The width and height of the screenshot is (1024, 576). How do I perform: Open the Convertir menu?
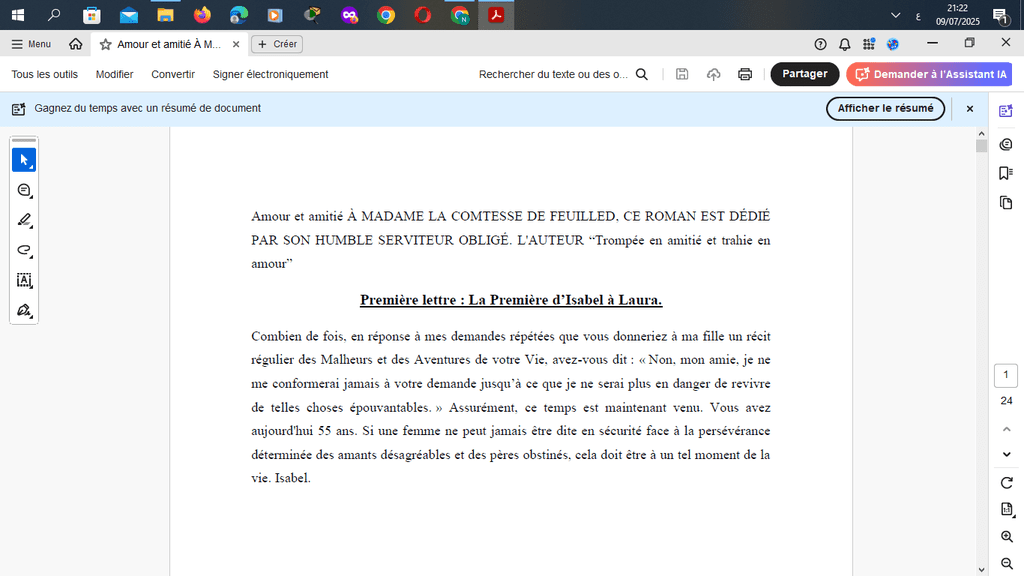click(x=173, y=74)
